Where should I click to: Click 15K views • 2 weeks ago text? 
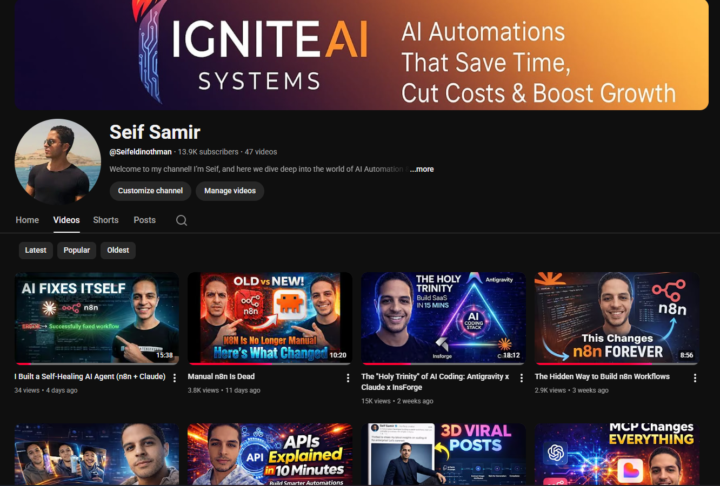(397, 401)
